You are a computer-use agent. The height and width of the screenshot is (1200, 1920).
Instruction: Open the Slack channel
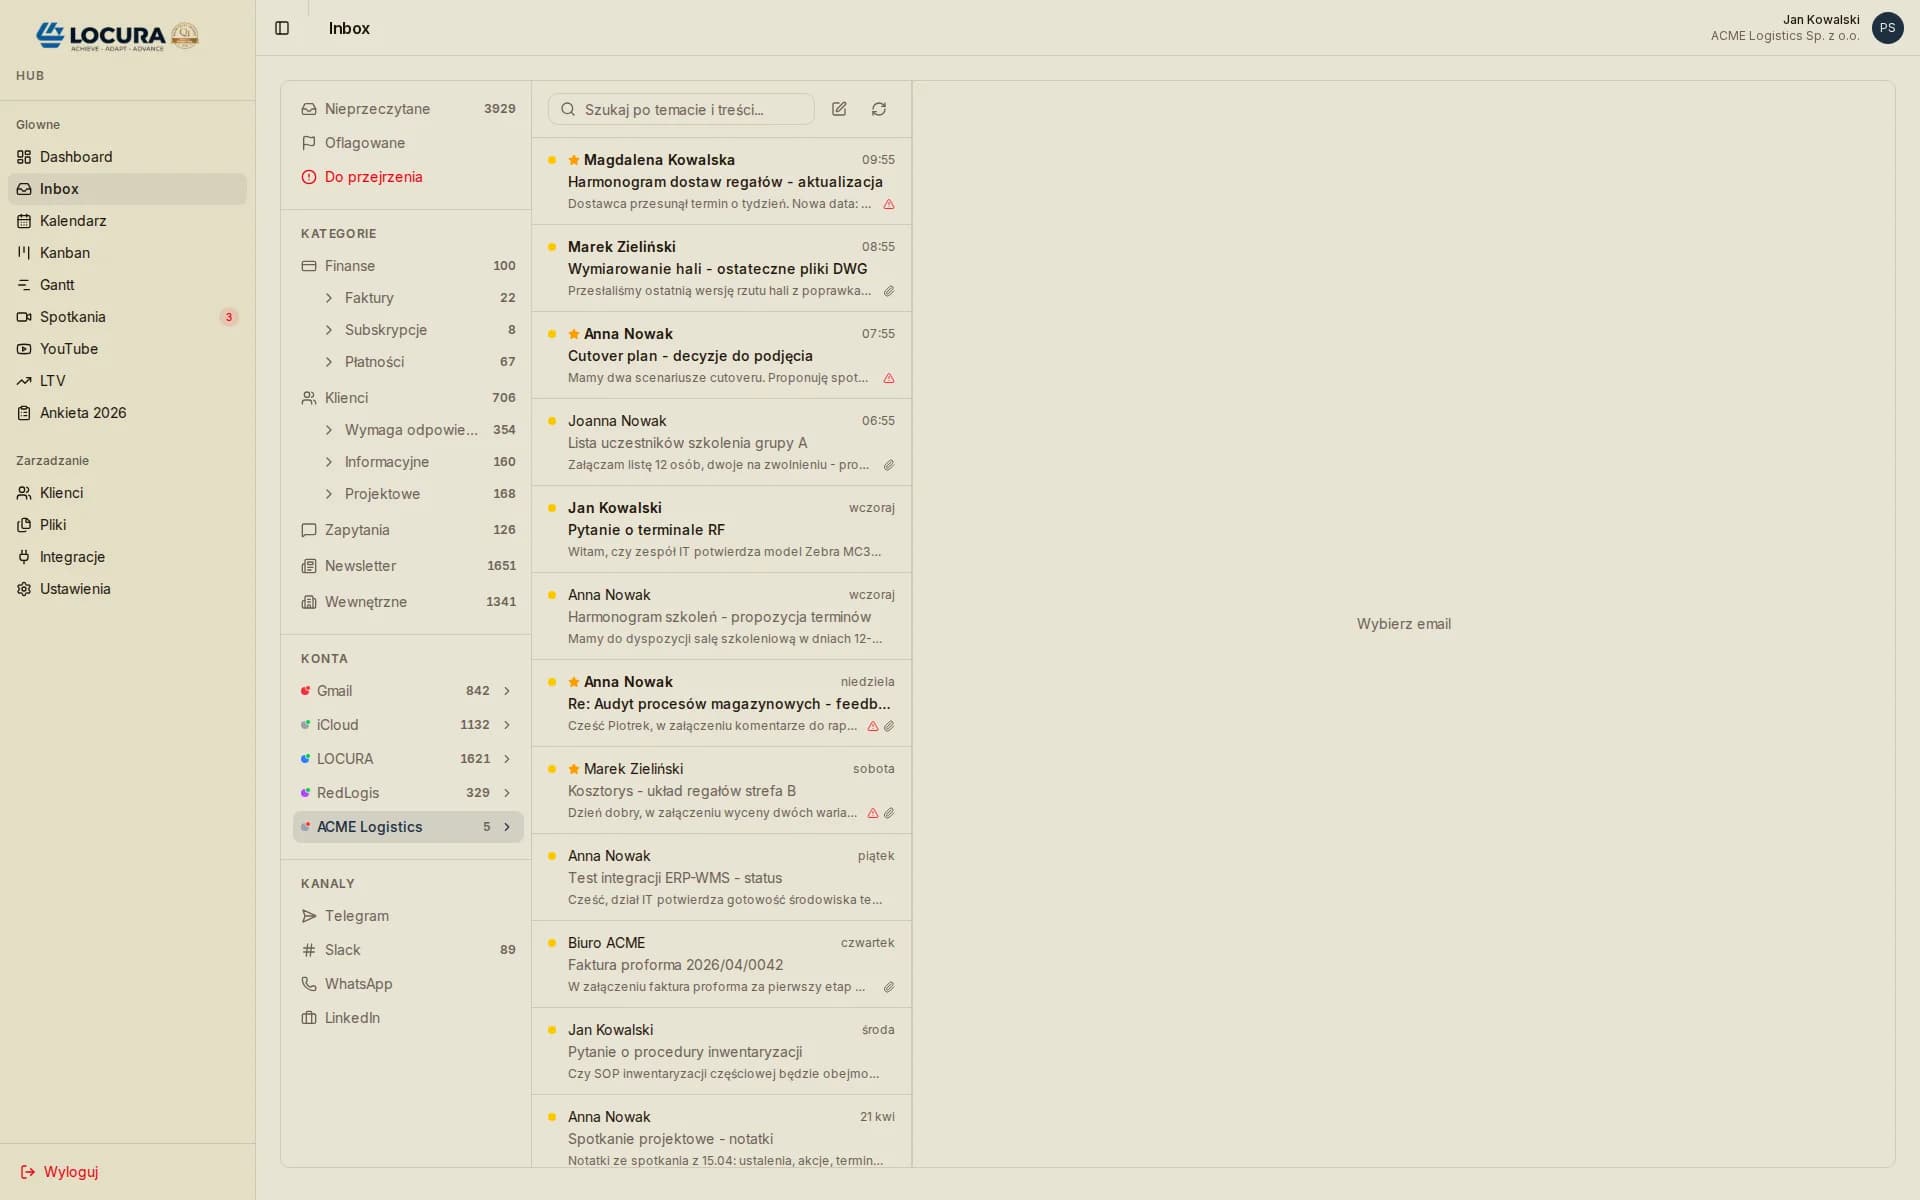click(x=342, y=950)
